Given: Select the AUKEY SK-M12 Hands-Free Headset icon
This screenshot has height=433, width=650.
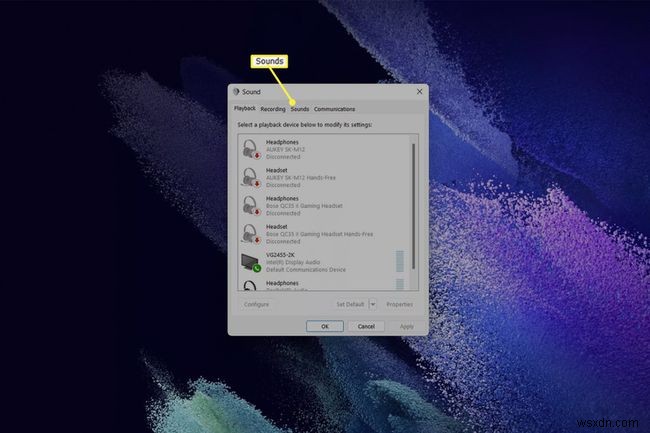Looking at the screenshot, I should [x=251, y=177].
